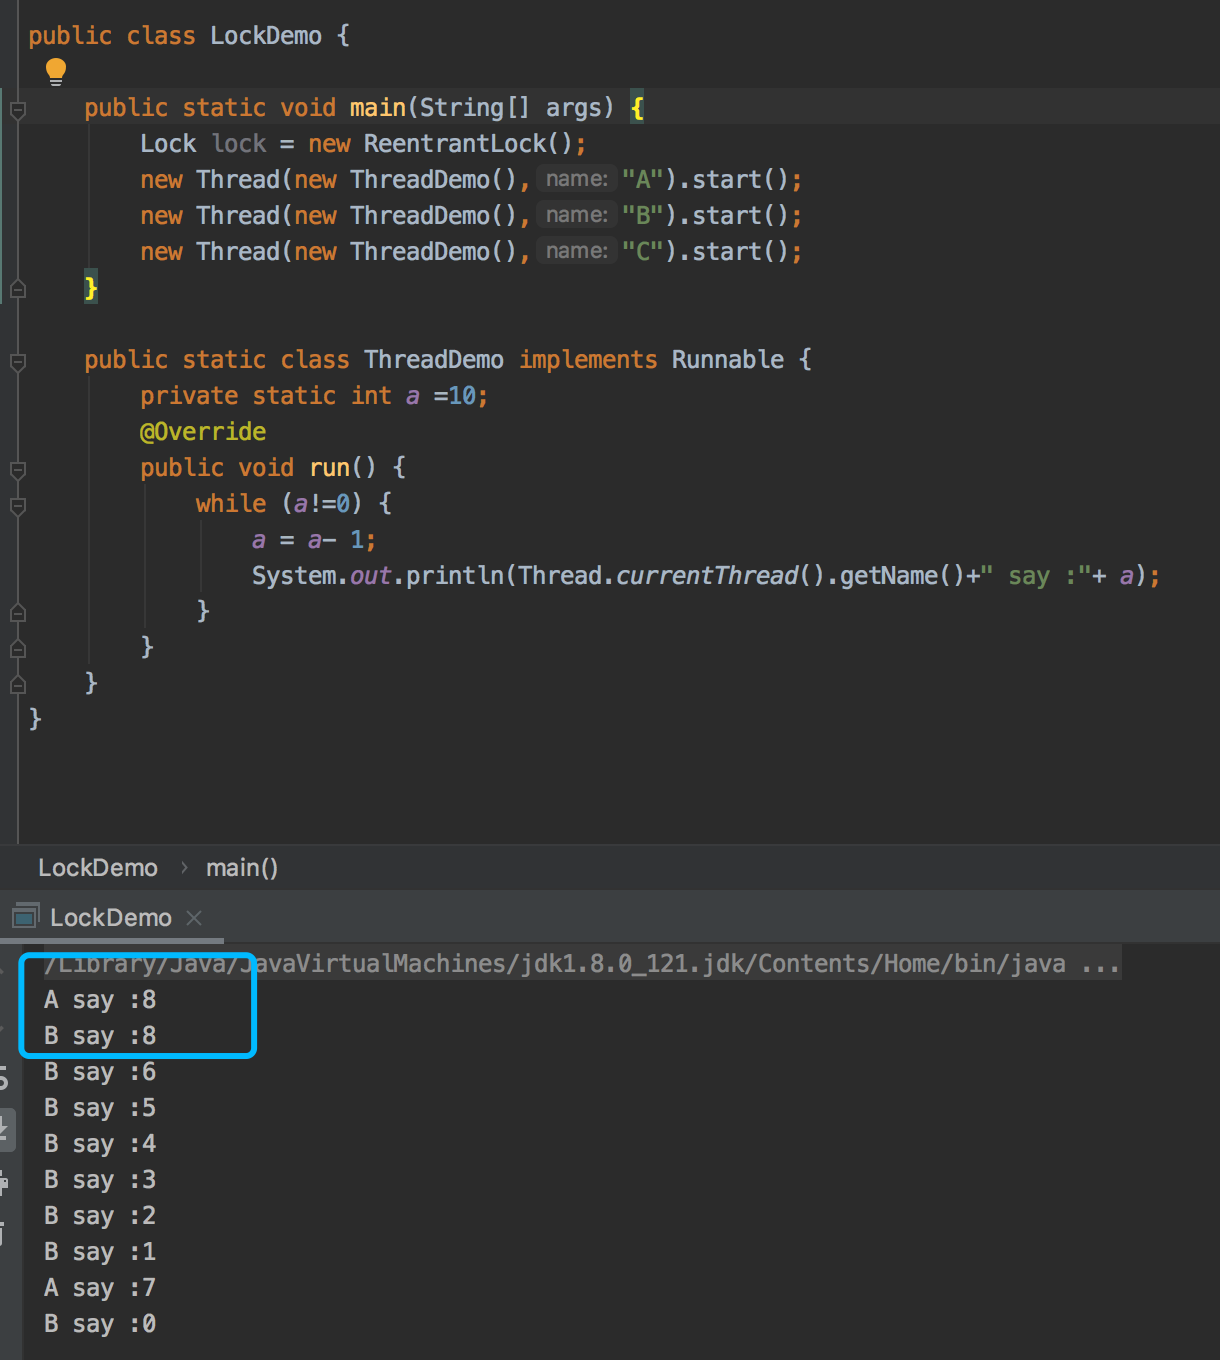Click console line 'B say :5'
This screenshot has width=1220, height=1360.
click(100, 1108)
